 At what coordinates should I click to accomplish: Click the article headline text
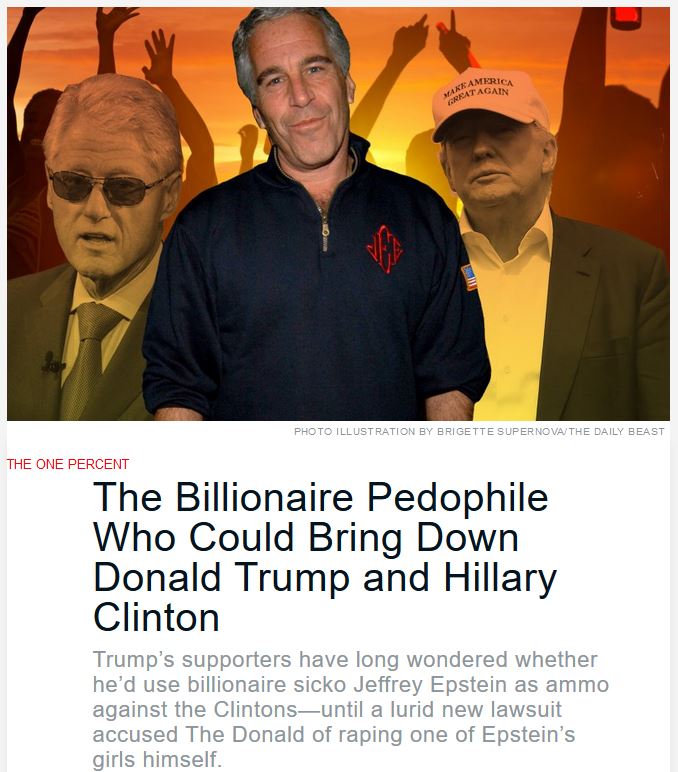coord(325,556)
